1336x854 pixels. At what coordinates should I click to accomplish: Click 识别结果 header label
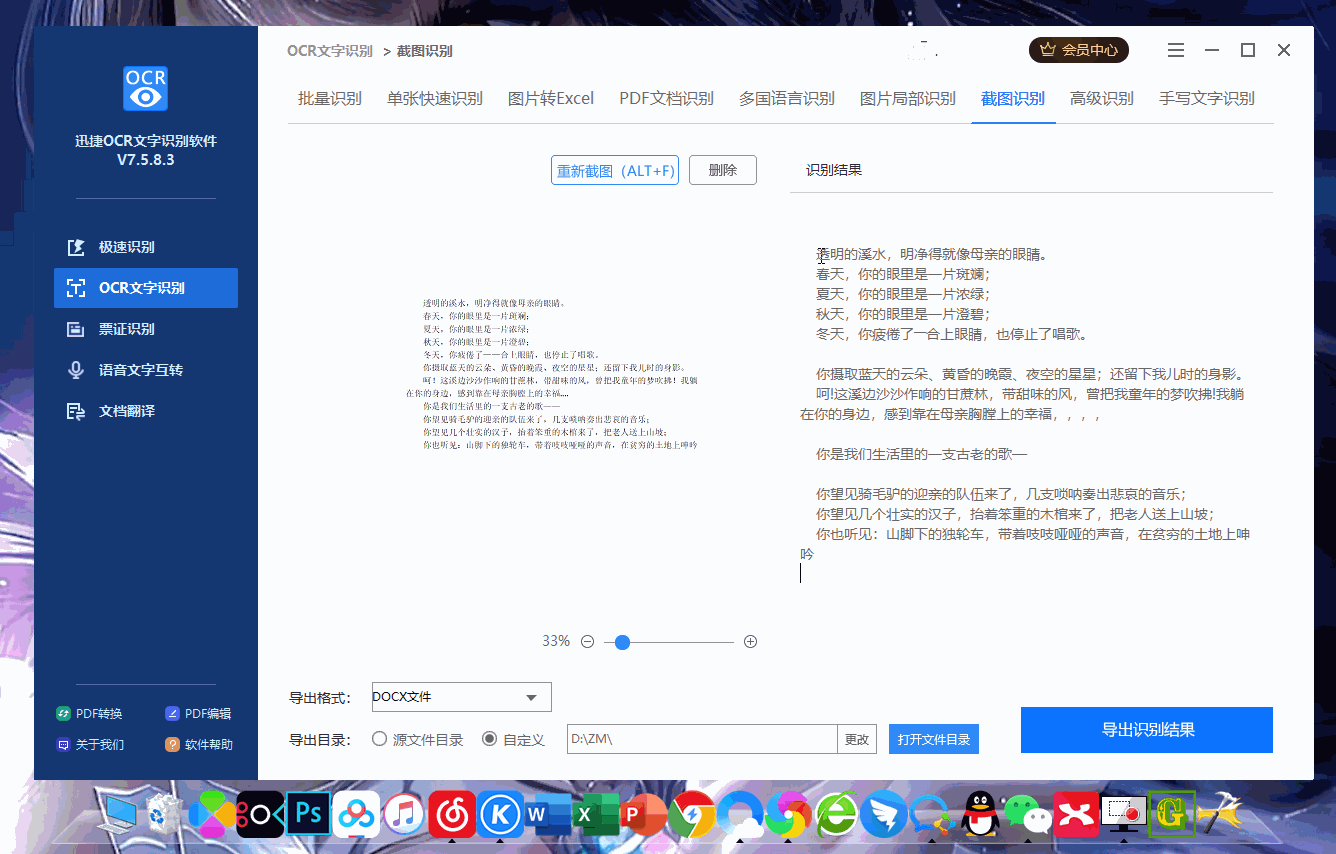[x=834, y=170]
